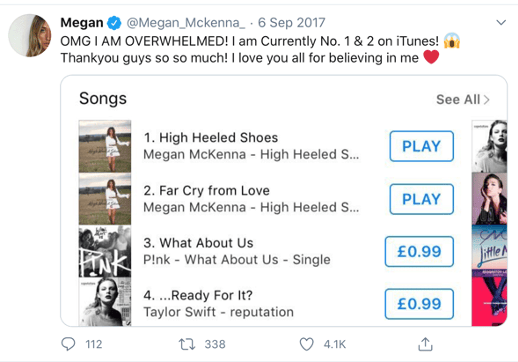Click the screaming face emoji in tweet
The width and height of the screenshot is (518, 362).
tap(452, 41)
